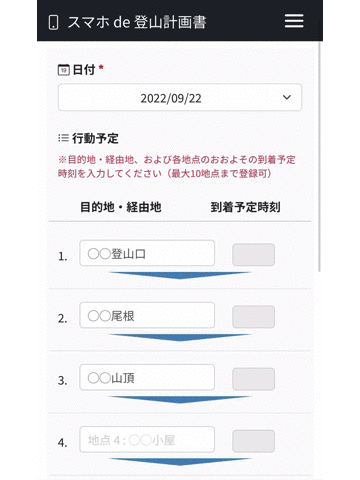The height and width of the screenshot is (480, 360).
Task: Click the blue arrow below 地点4 field
Action: tap(180, 461)
